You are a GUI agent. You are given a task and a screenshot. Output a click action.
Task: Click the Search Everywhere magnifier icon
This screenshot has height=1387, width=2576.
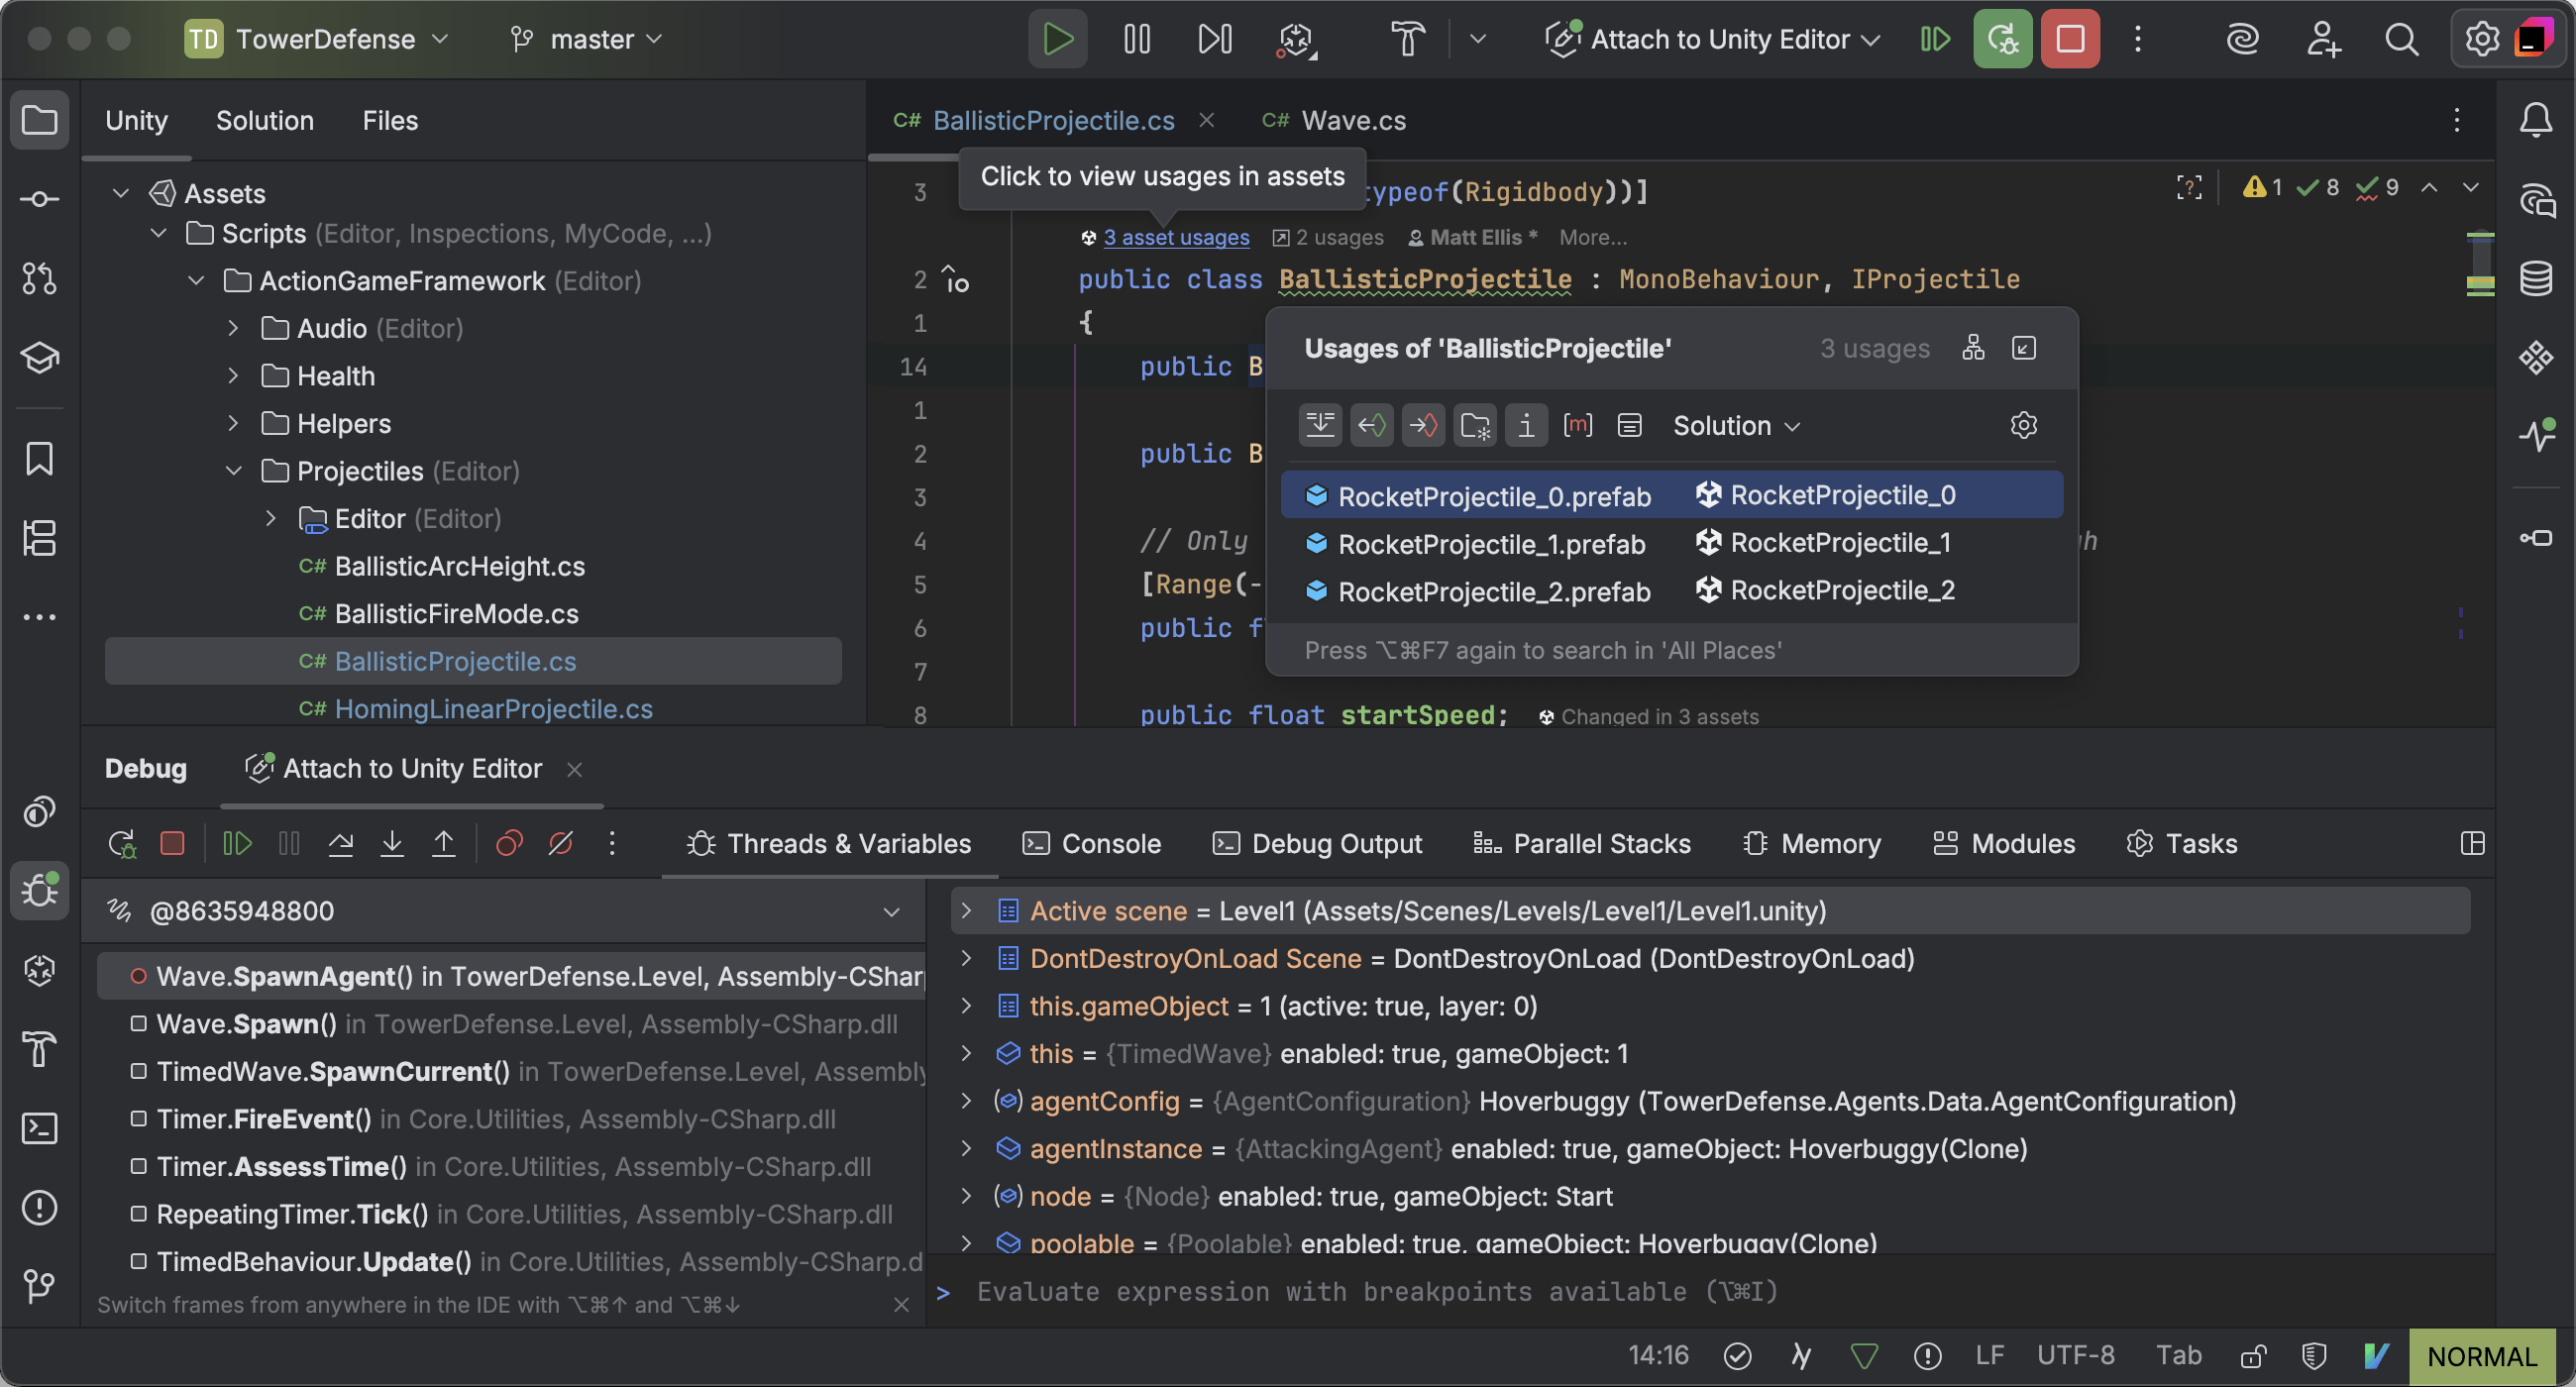tap(2401, 39)
